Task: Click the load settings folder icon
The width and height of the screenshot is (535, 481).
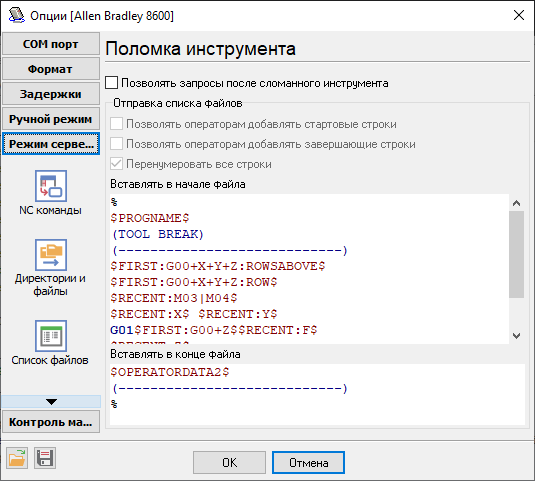Action: pyautogui.click(x=17, y=458)
